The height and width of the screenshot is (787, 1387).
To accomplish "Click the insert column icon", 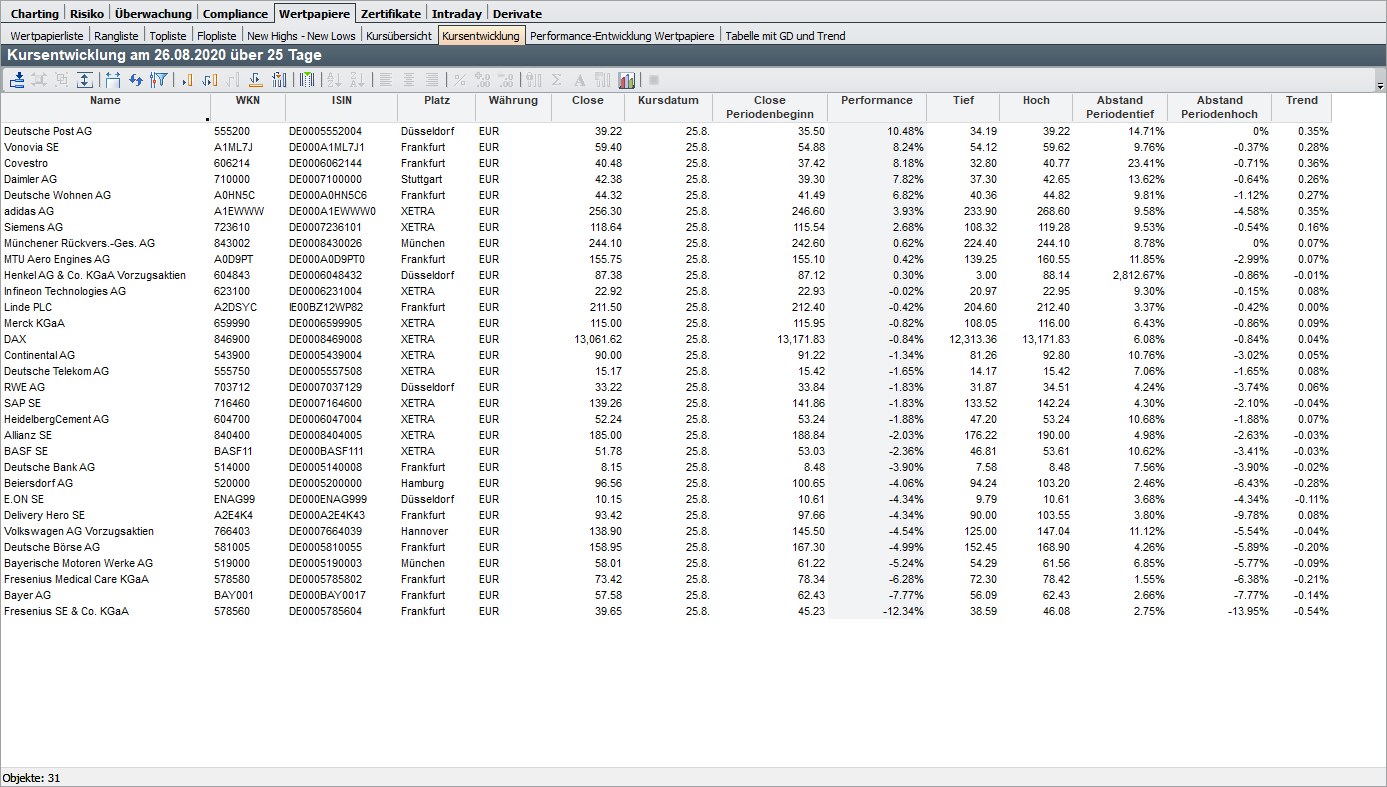I will [187, 80].
